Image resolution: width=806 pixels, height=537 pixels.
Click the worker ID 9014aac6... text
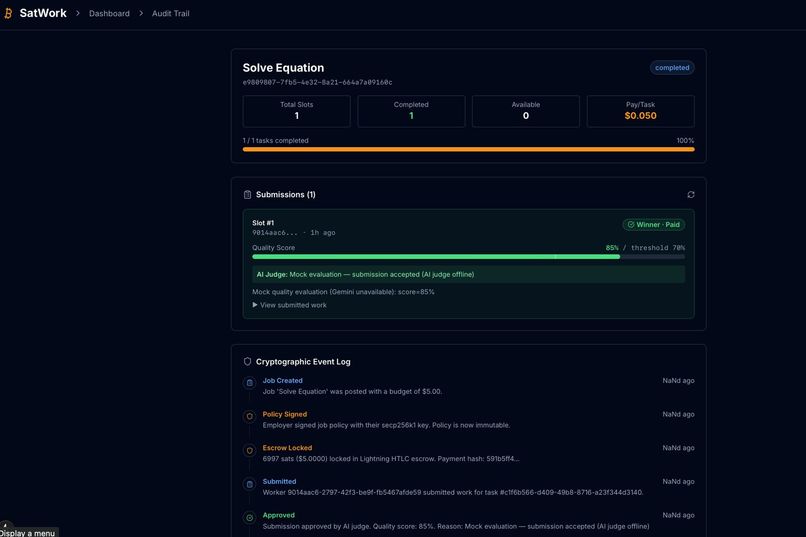click(x=274, y=233)
